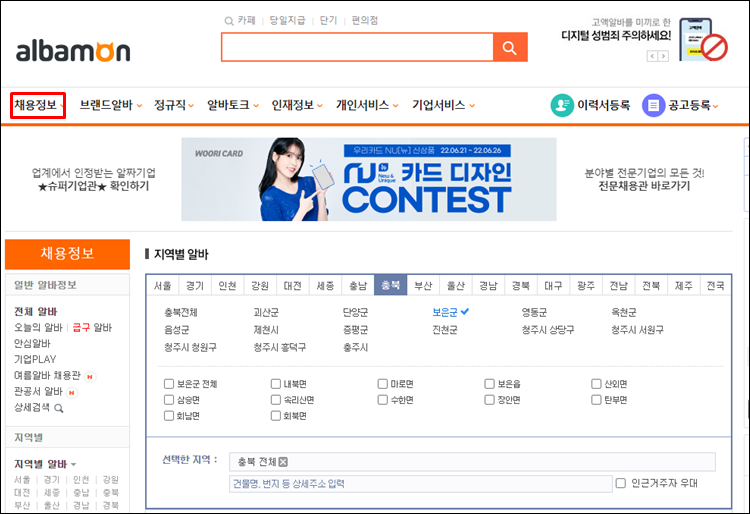Check the 산외면 checkbox

click(596, 384)
